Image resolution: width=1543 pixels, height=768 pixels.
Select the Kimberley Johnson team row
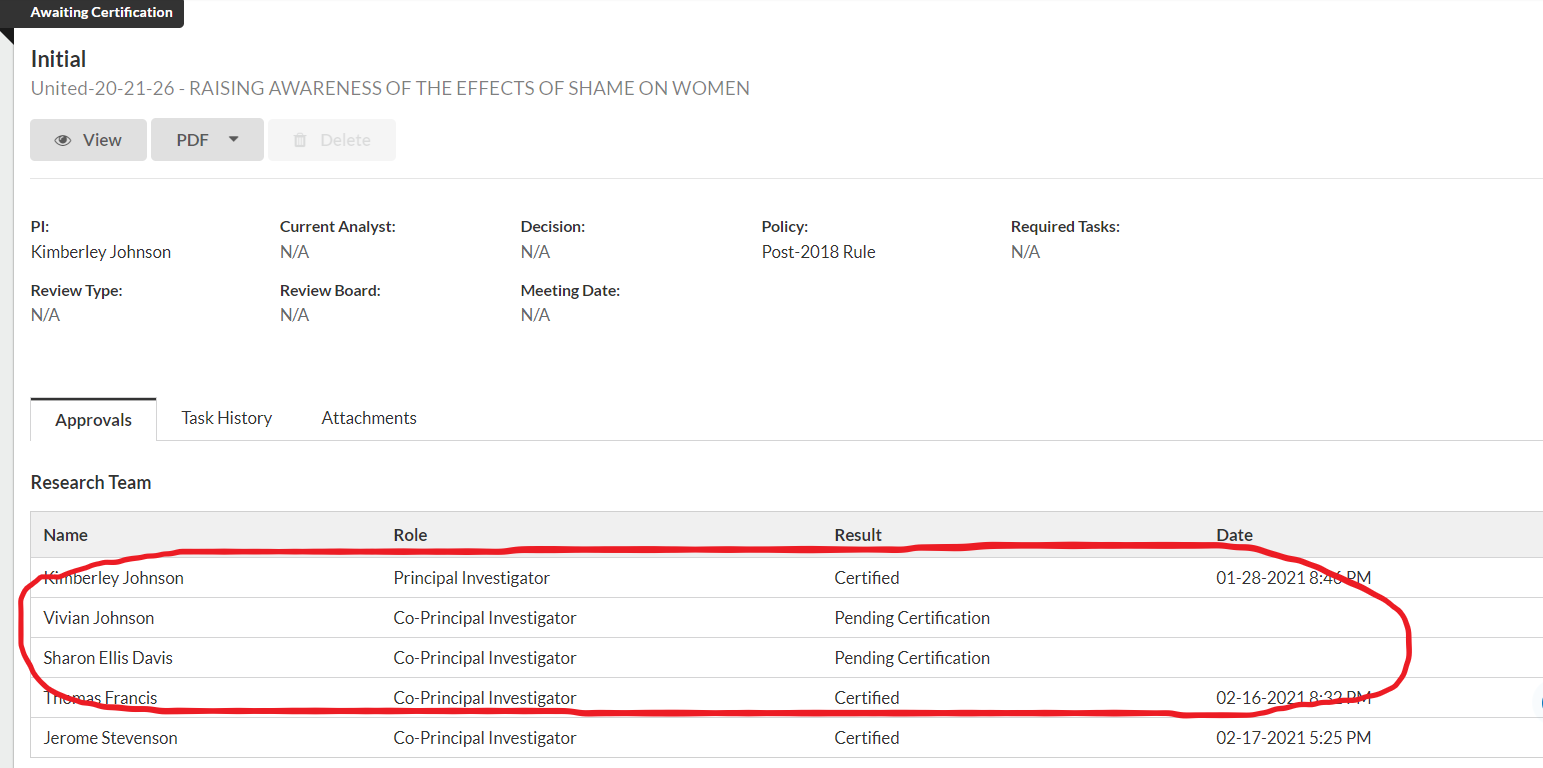pos(114,578)
